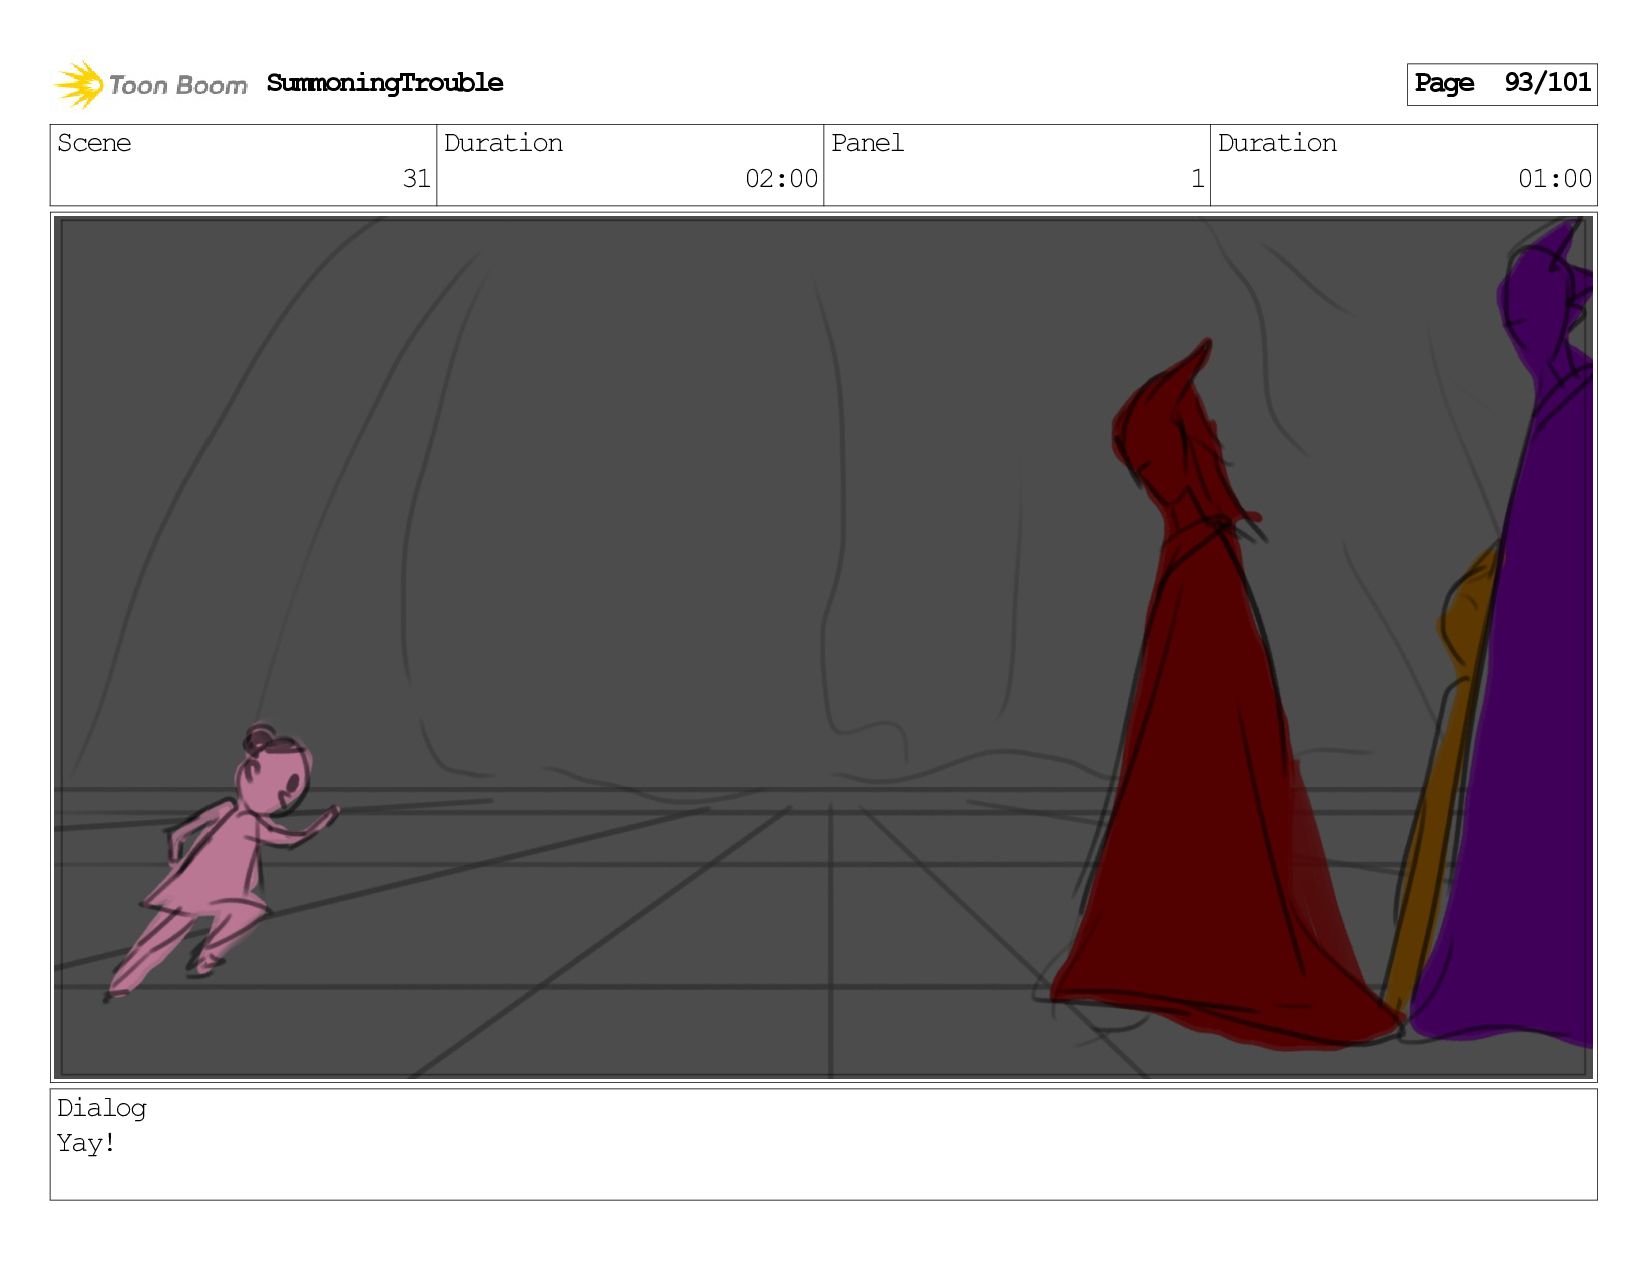Click the pink running child figure
This screenshot has height=1275, width=1650.
223,861
